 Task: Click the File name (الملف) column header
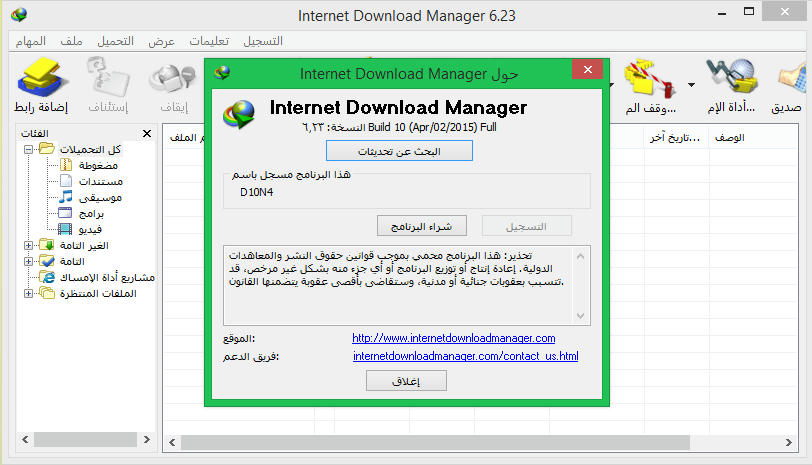click(185, 137)
